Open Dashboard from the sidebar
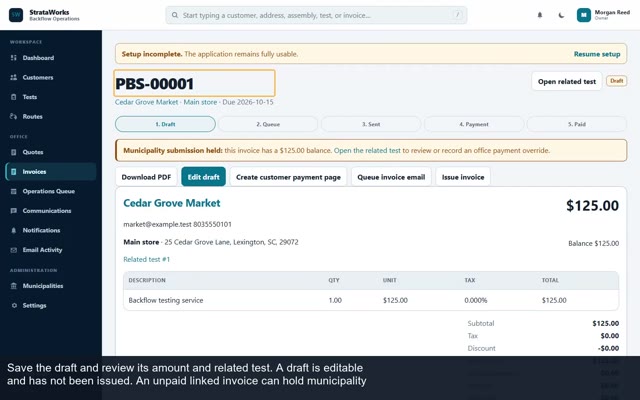The width and height of the screenshot is (640, 400). coord(38,58)
